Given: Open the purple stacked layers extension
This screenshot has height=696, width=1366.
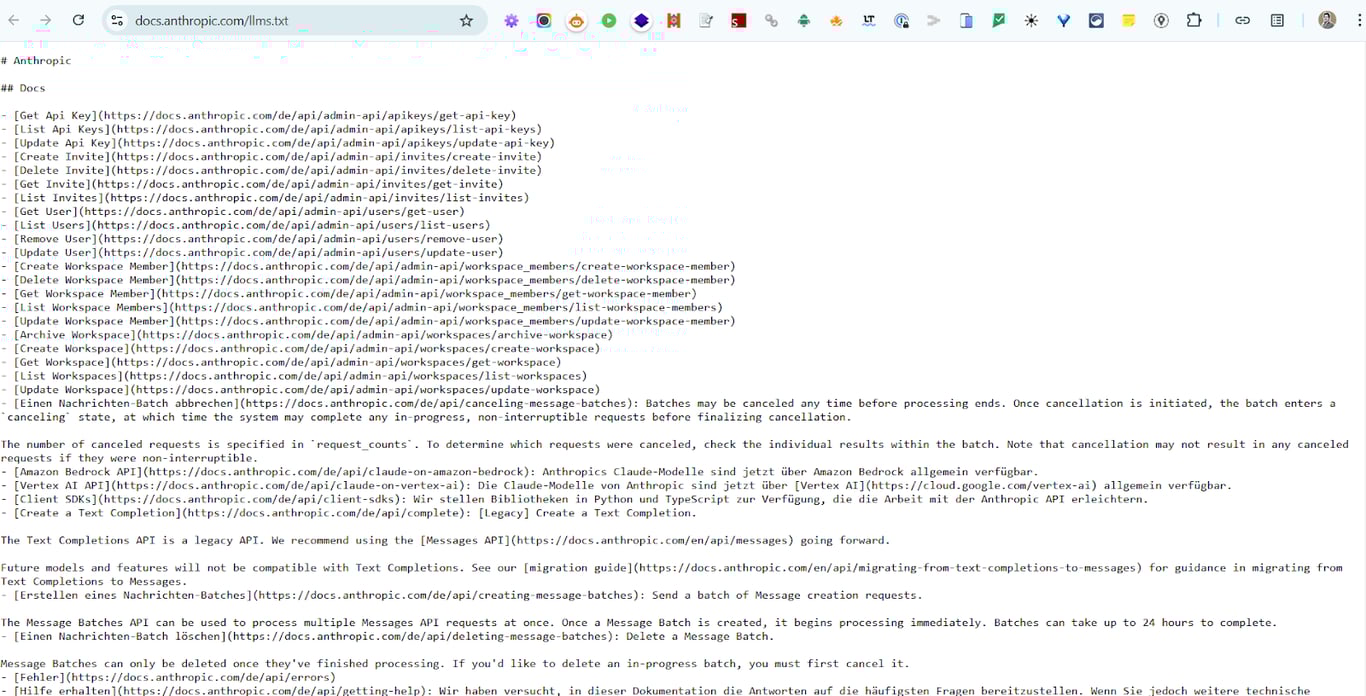Looking at the screenshot, I should 642,20.
